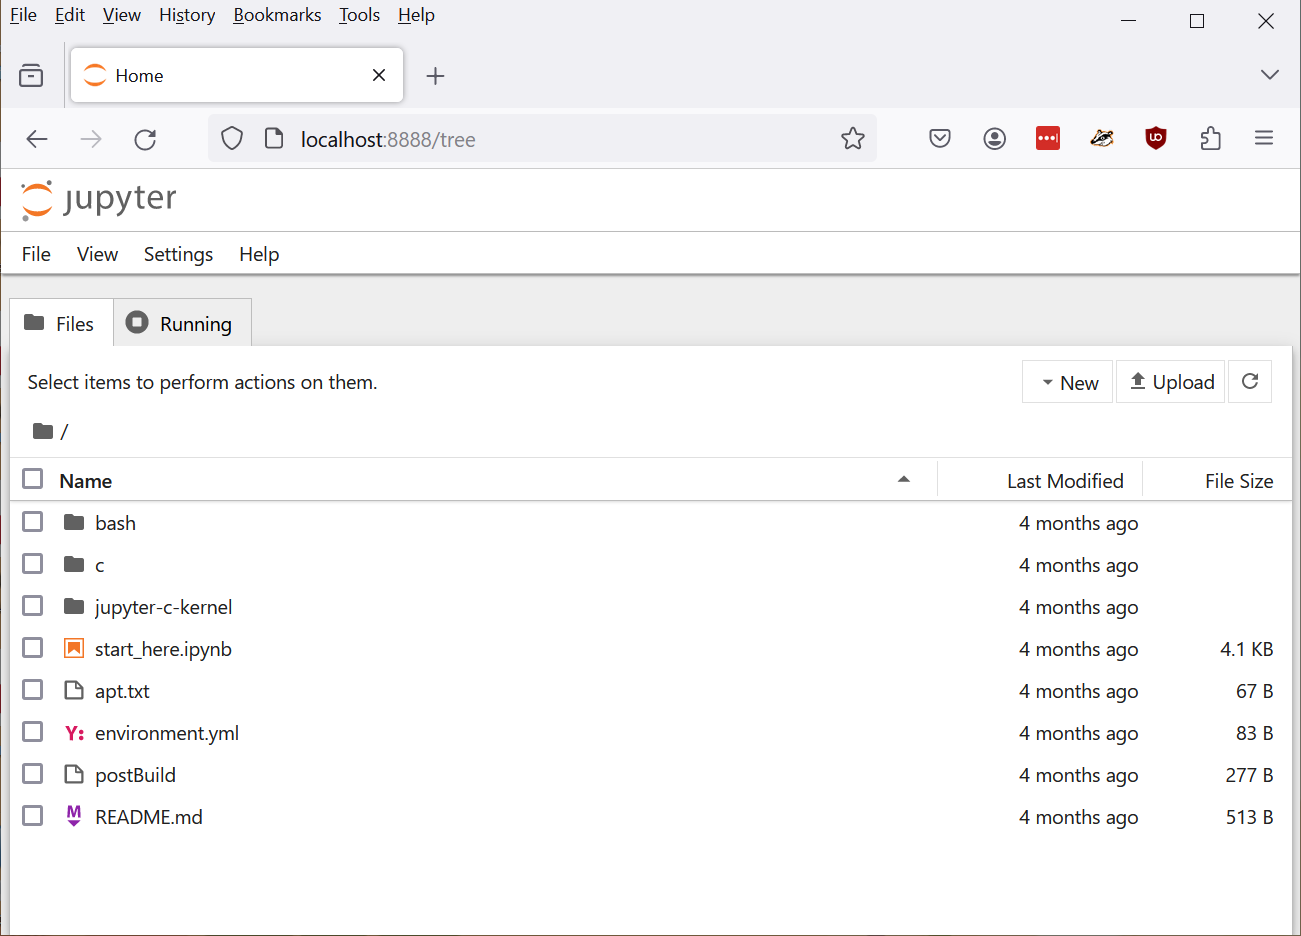1301x936 pixels.
Task: Open the Jupyter Settings menu
Action: (178, 254)
